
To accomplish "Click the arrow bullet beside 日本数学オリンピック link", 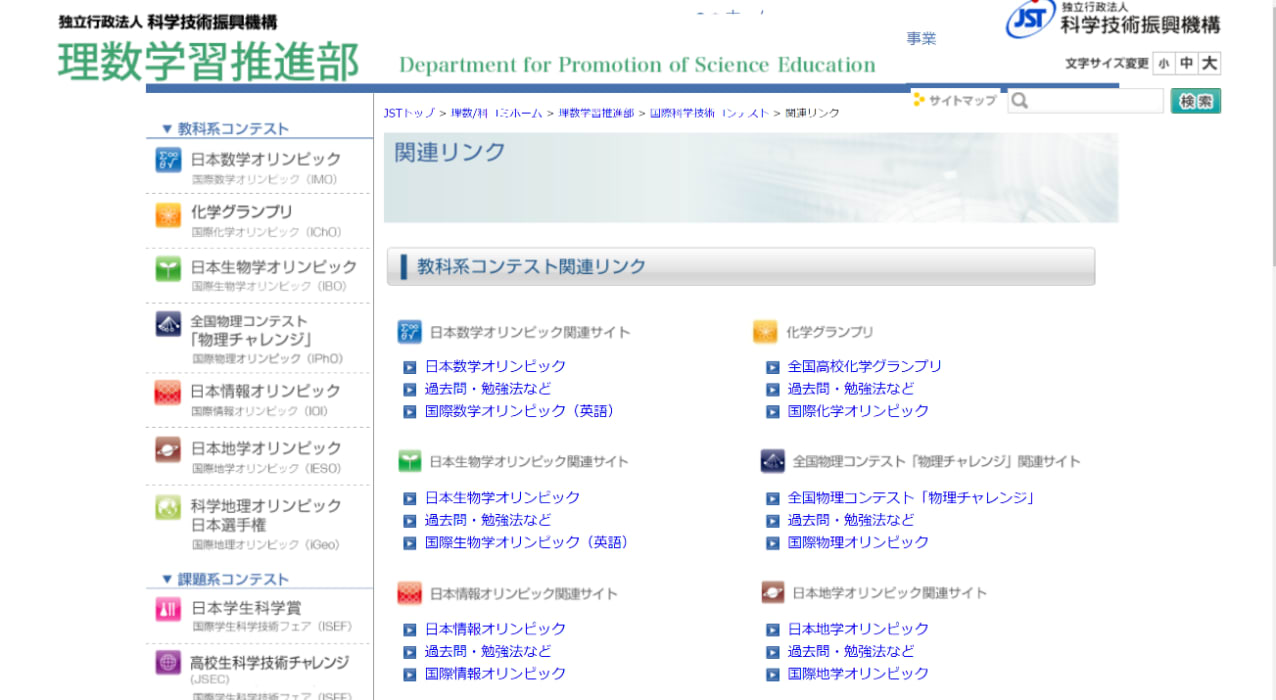I will coord(410,367).
